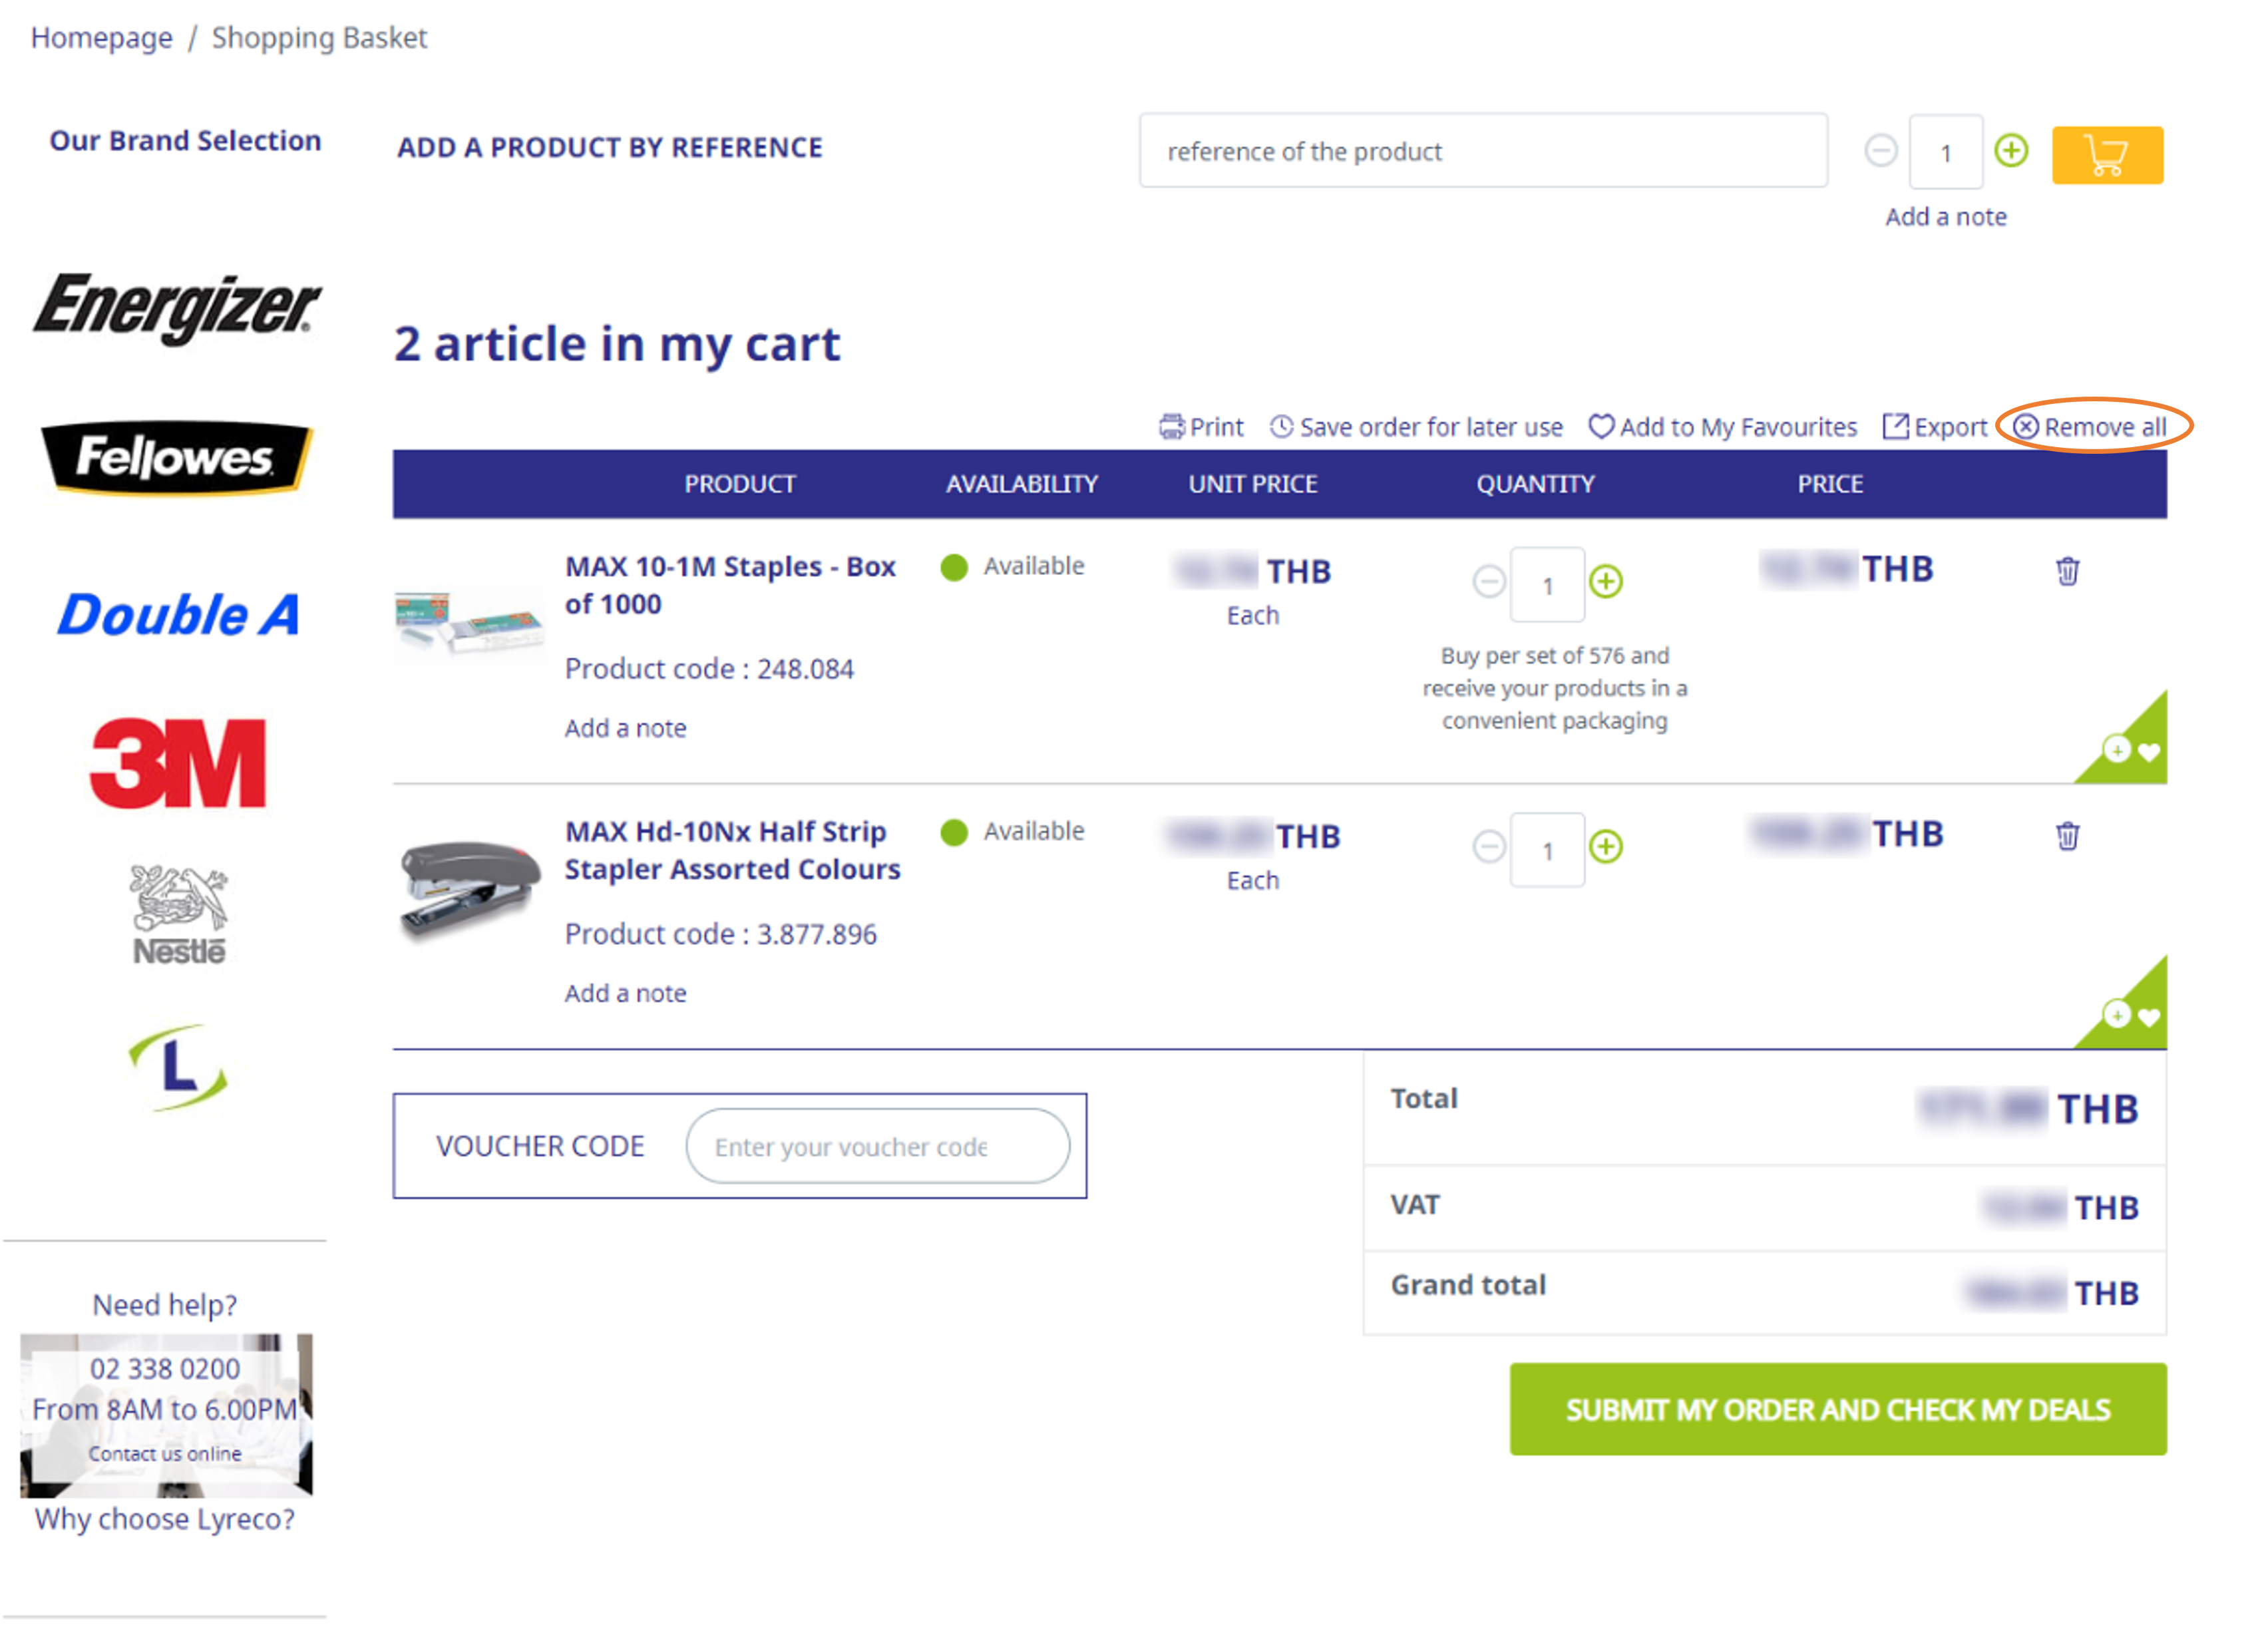Increase reference product quantity with plus icon
The image size is (2268, 1647).
pyautogui.click(x=2011, y=151)
